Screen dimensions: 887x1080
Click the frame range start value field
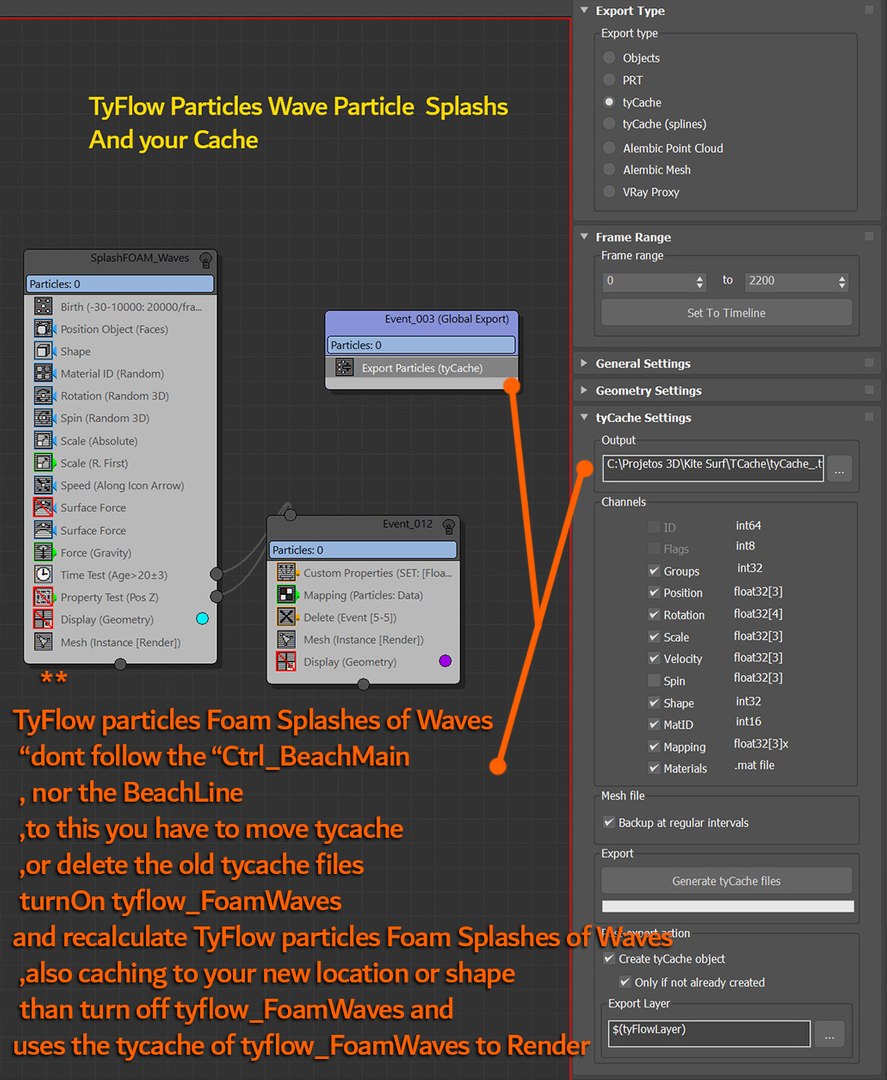click(x=648, y=281)
